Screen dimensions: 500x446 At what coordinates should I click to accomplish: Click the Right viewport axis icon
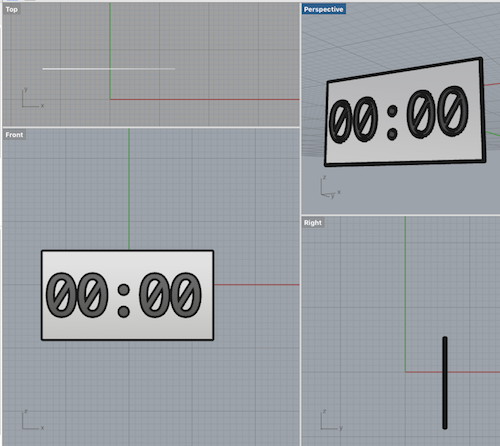point(331,420)
